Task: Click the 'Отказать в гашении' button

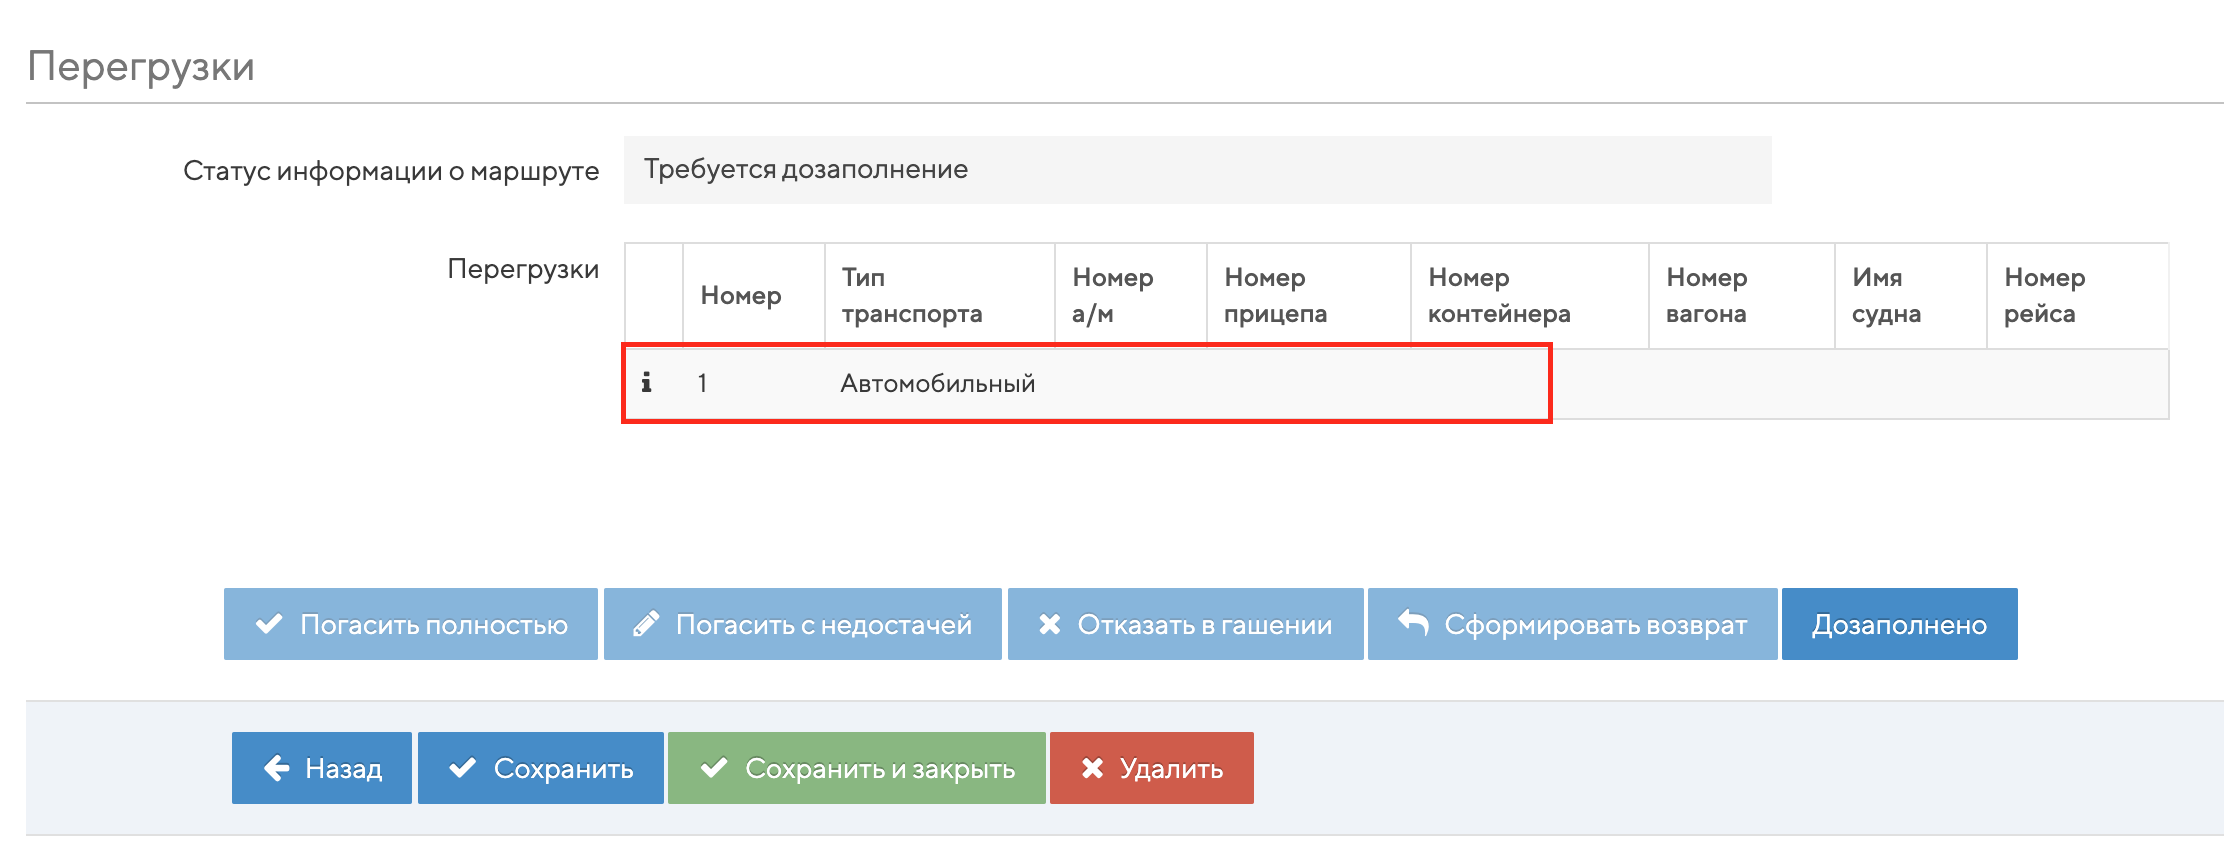Action: tap(1186, 624)
